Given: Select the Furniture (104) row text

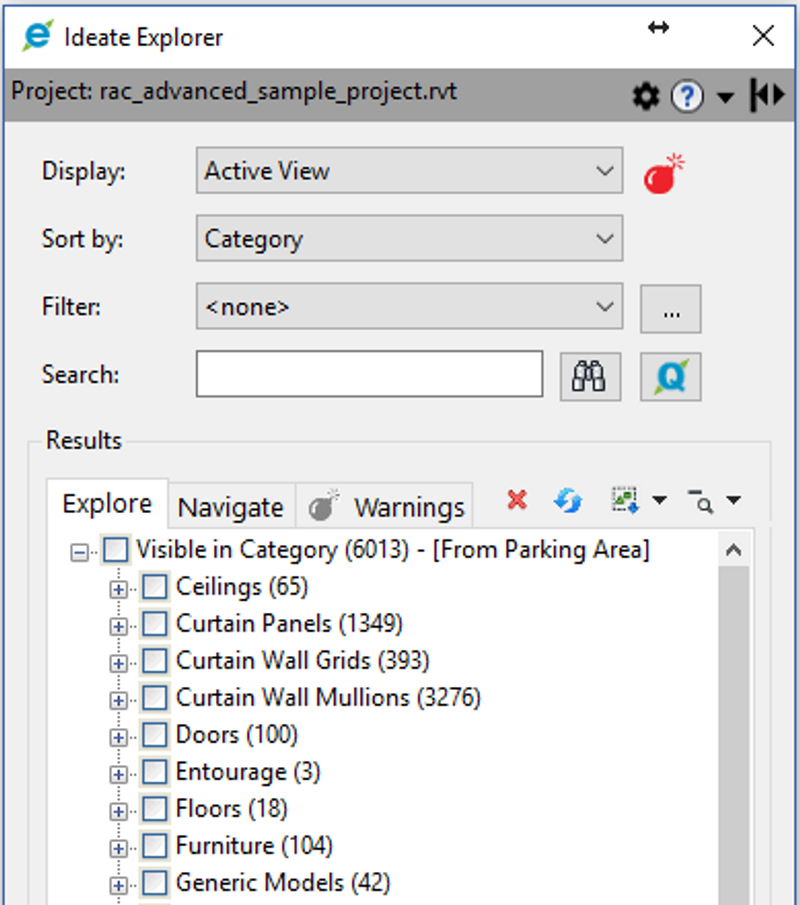Looking at the screenshot, I should [254, 846].
